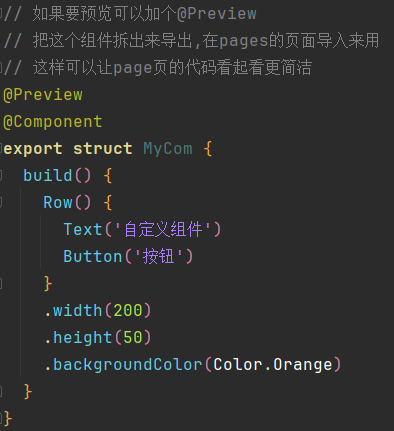Place cursor on the @Component decorator
Screen dimensions: 394x431
click(x=53, y=122)
